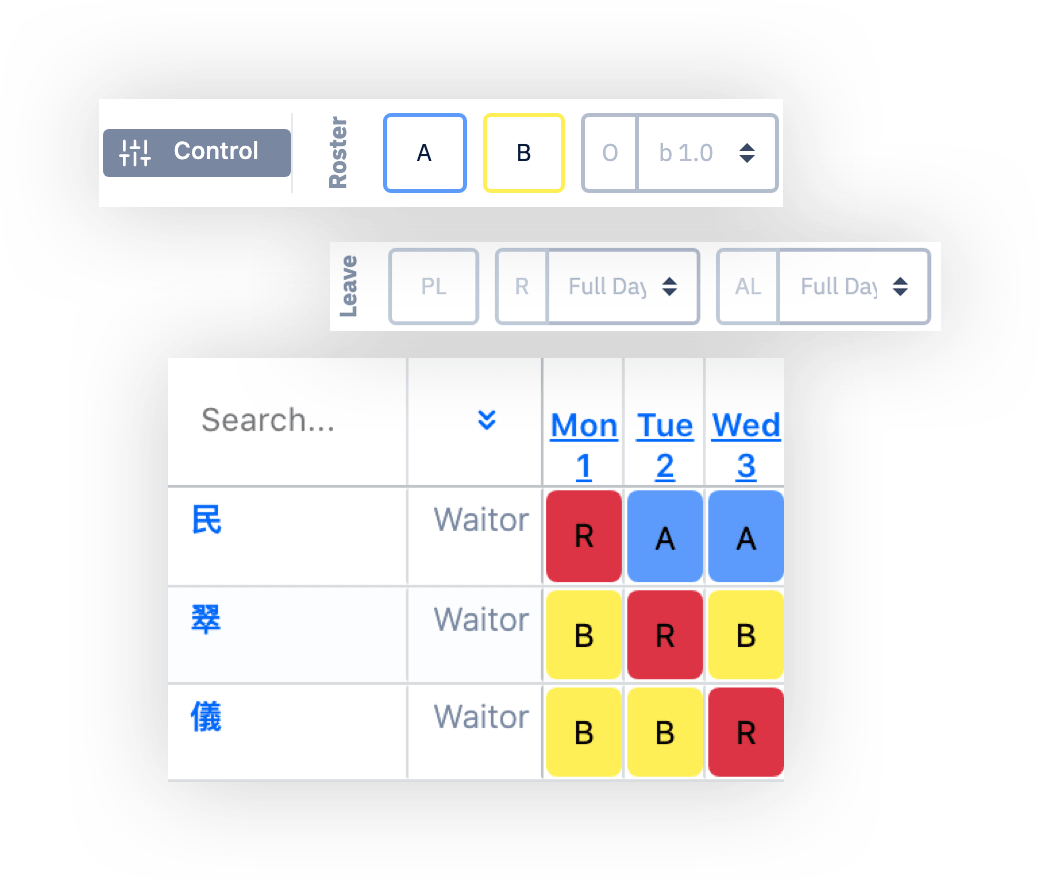Select 民's red R cell on Monday

click(584, 536)
